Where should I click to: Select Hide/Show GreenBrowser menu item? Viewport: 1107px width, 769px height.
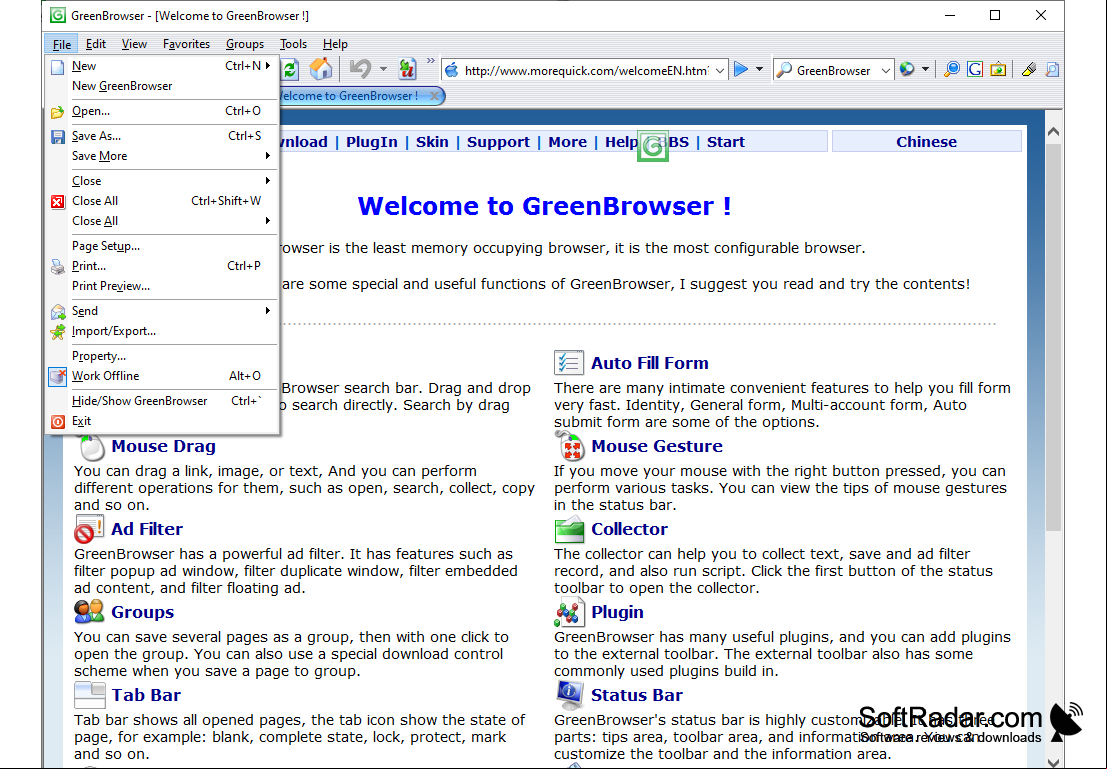coord(162,400)
